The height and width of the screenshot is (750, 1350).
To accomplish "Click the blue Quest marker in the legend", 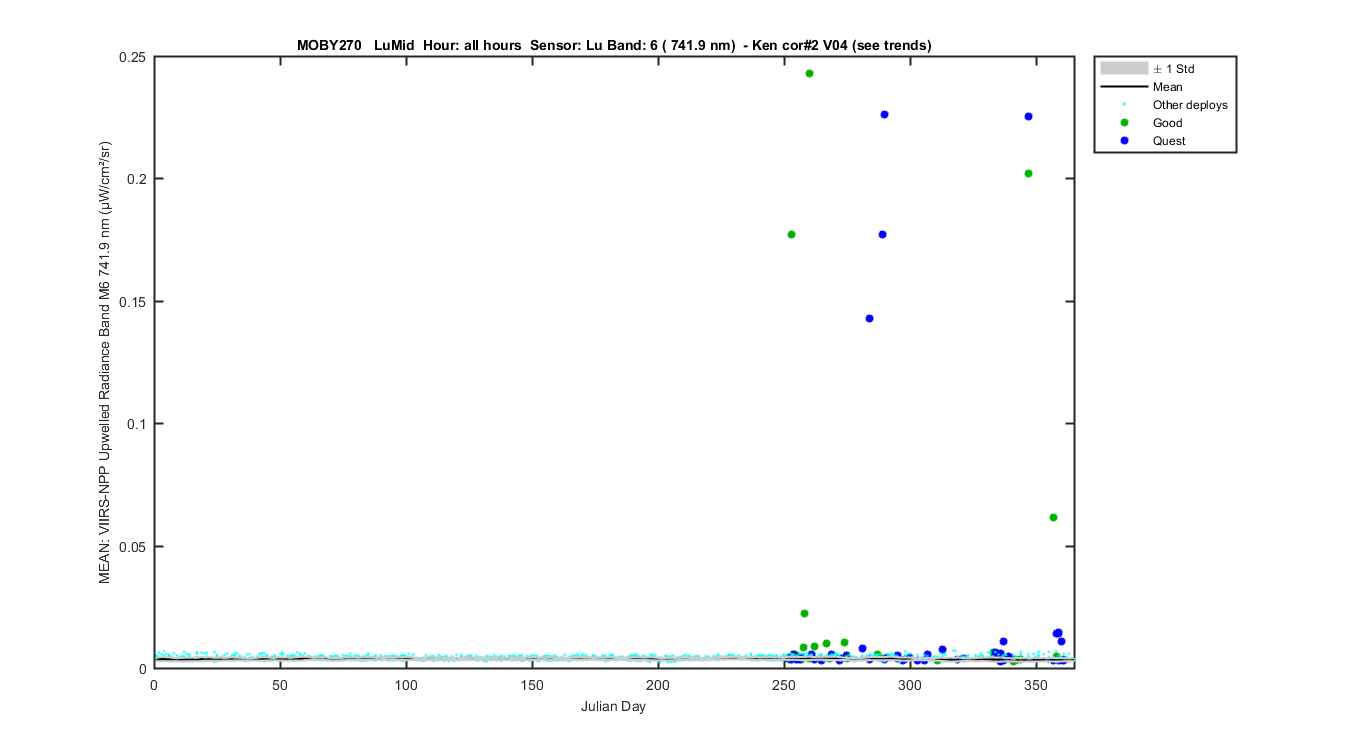I will click(1123, 141).
